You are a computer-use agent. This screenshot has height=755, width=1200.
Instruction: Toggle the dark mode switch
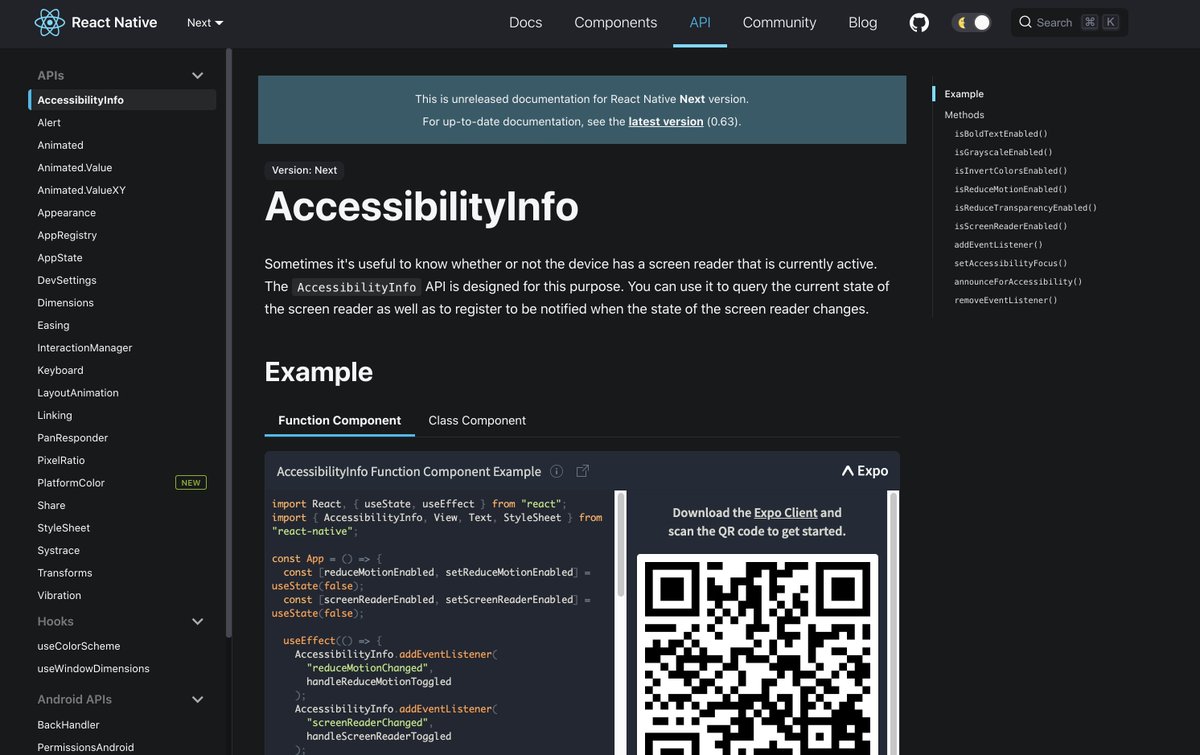971,22
